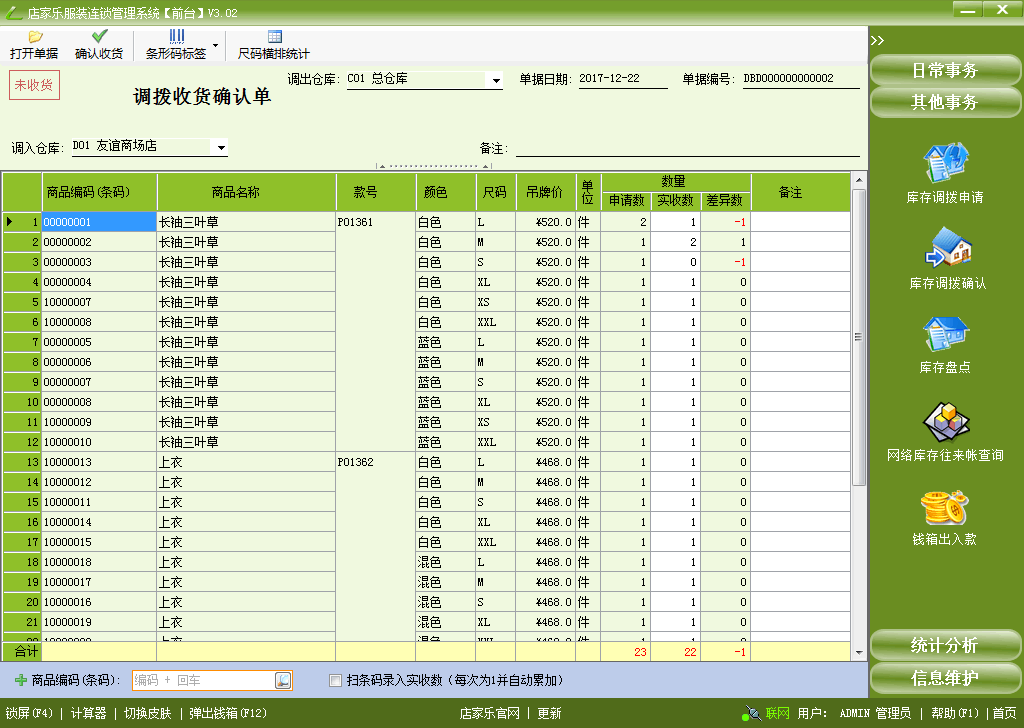This screenshot has width=1024, height=728.
Task: Click scrollbar up arrow of table
Action: click(859, 180)
